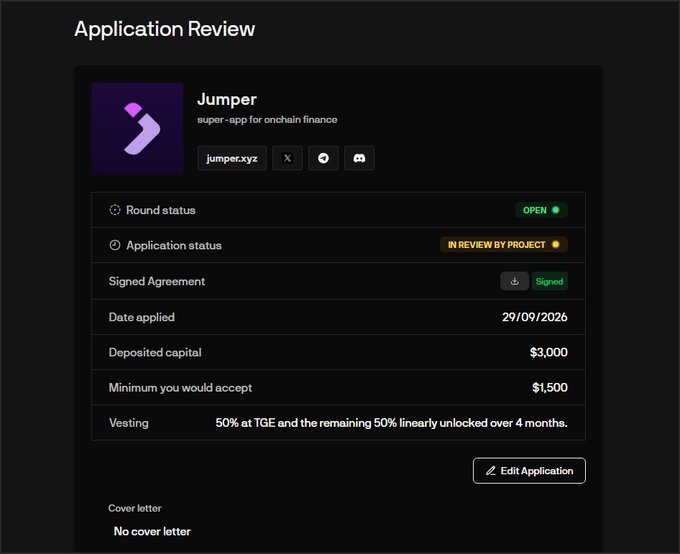Screen dimensions: 680x554
Task: Click the Cover letter label
Action: tap(135, 508)
